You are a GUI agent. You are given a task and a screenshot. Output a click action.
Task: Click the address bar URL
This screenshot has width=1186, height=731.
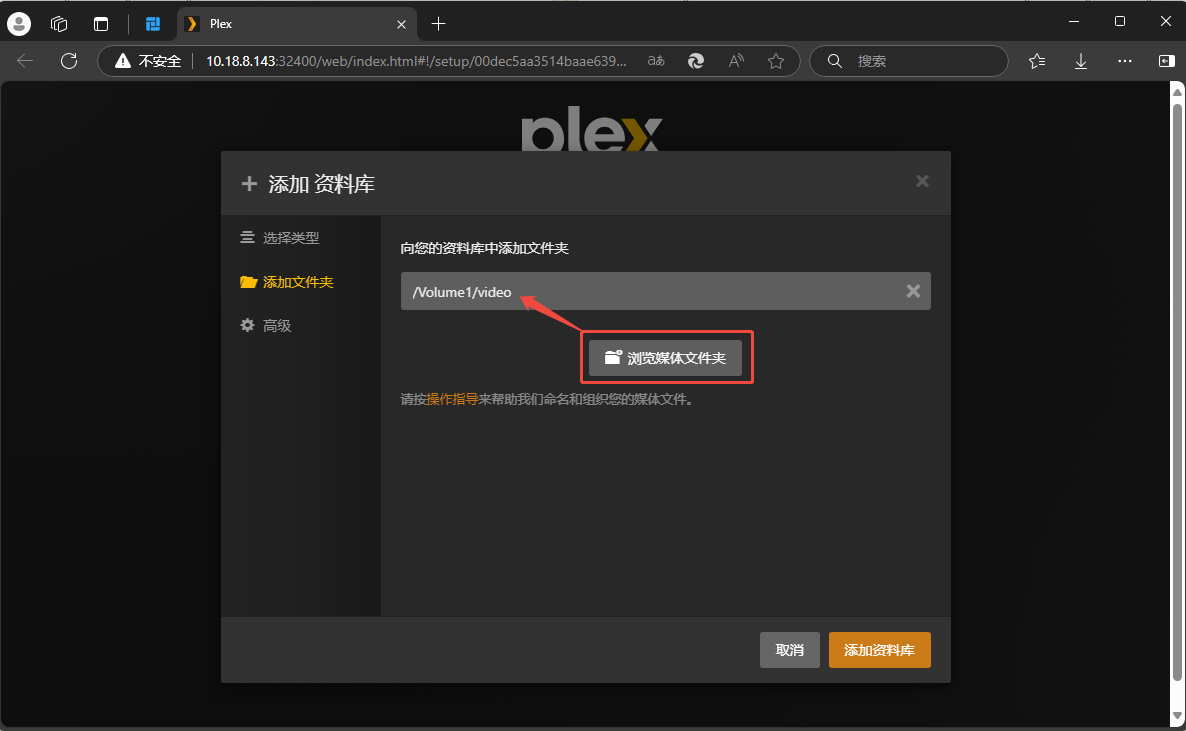416,61
